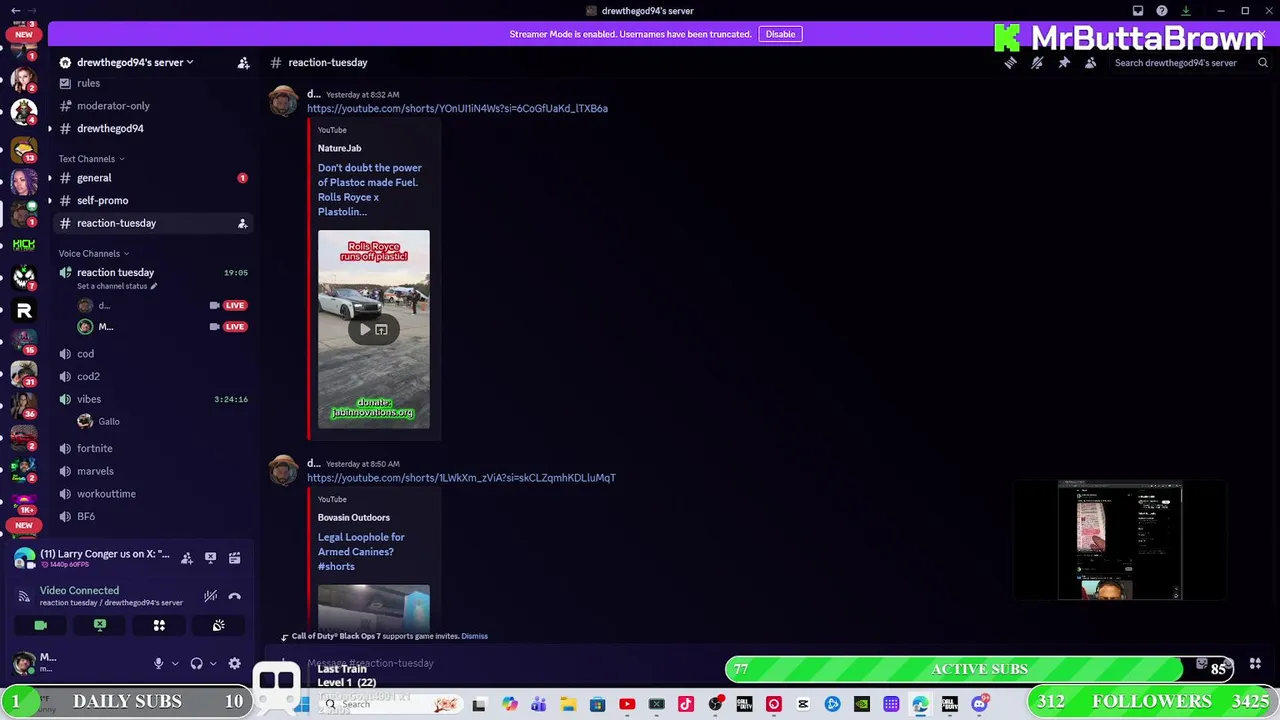Screen dimensions: 1280x720
Task: Toggle noise suppression icon
Action: point(210,596)
